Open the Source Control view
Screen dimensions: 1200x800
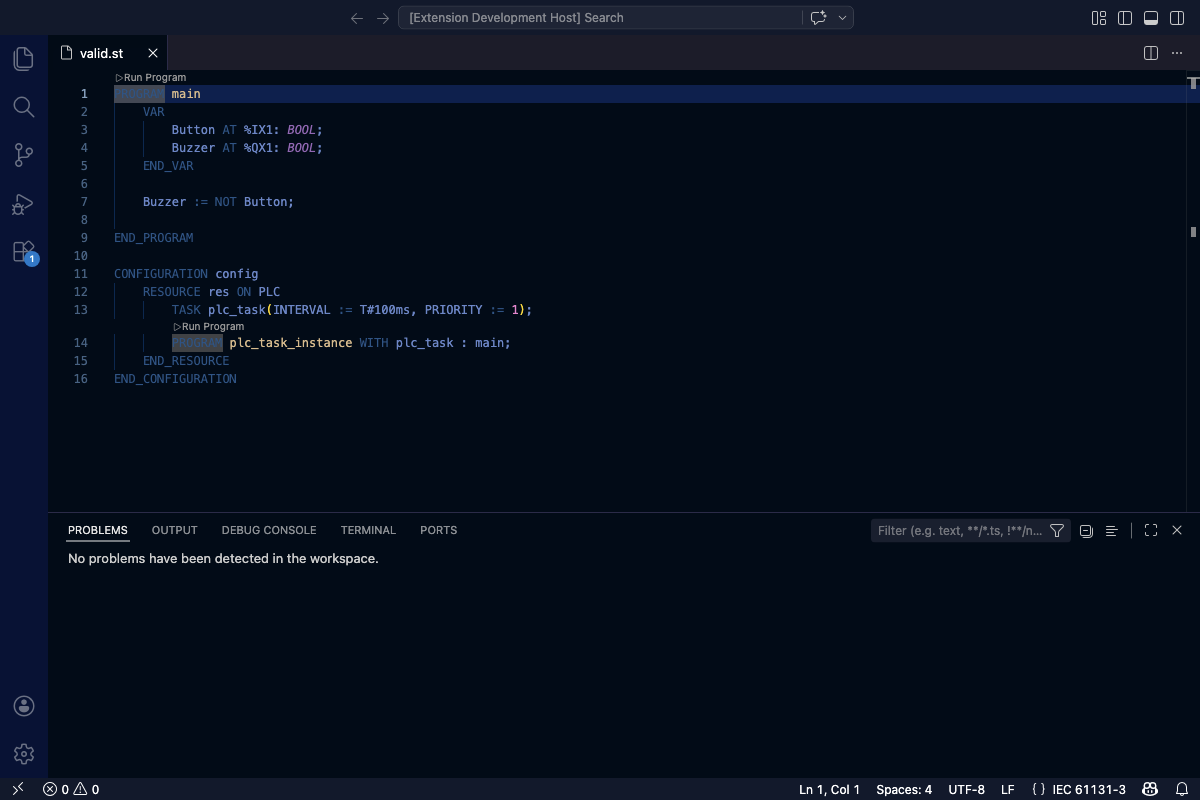coord(24,155)
